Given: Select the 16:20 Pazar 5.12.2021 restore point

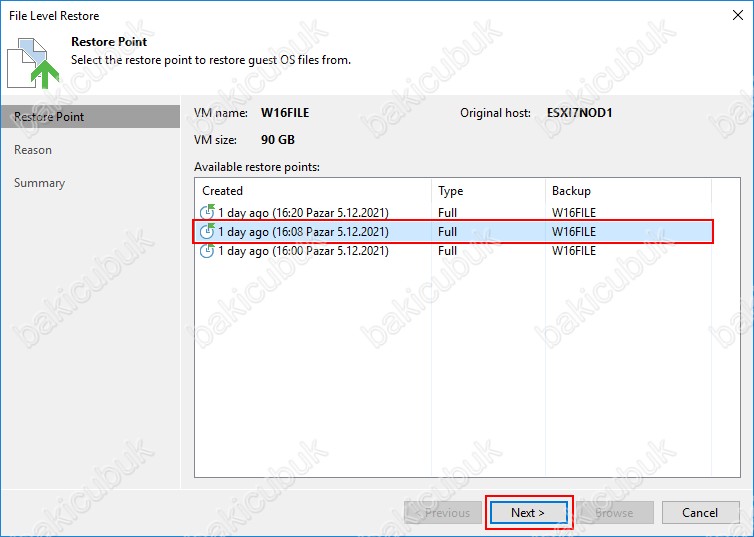Looking at the screenshot, I should [453, 212].
